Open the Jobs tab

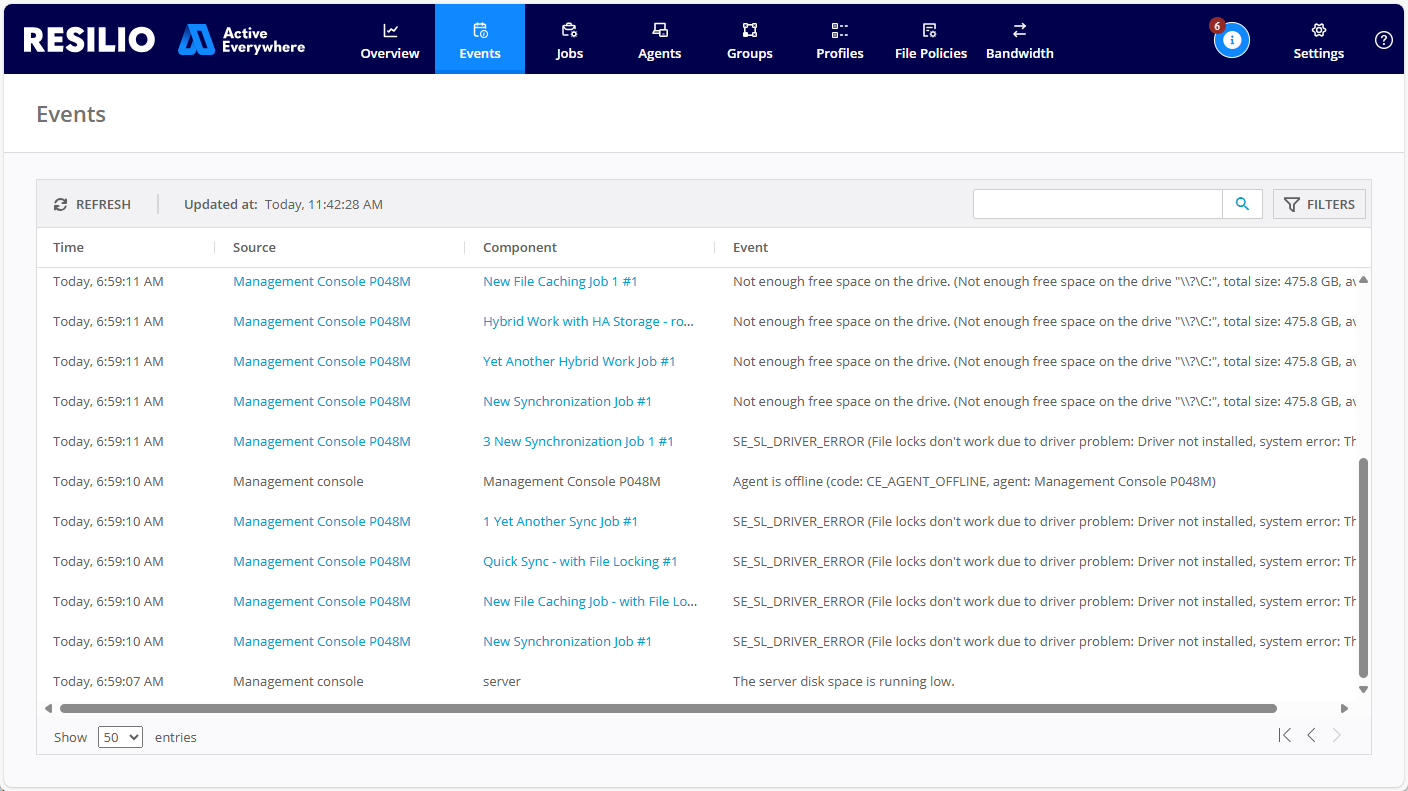(x=569, y=41)
